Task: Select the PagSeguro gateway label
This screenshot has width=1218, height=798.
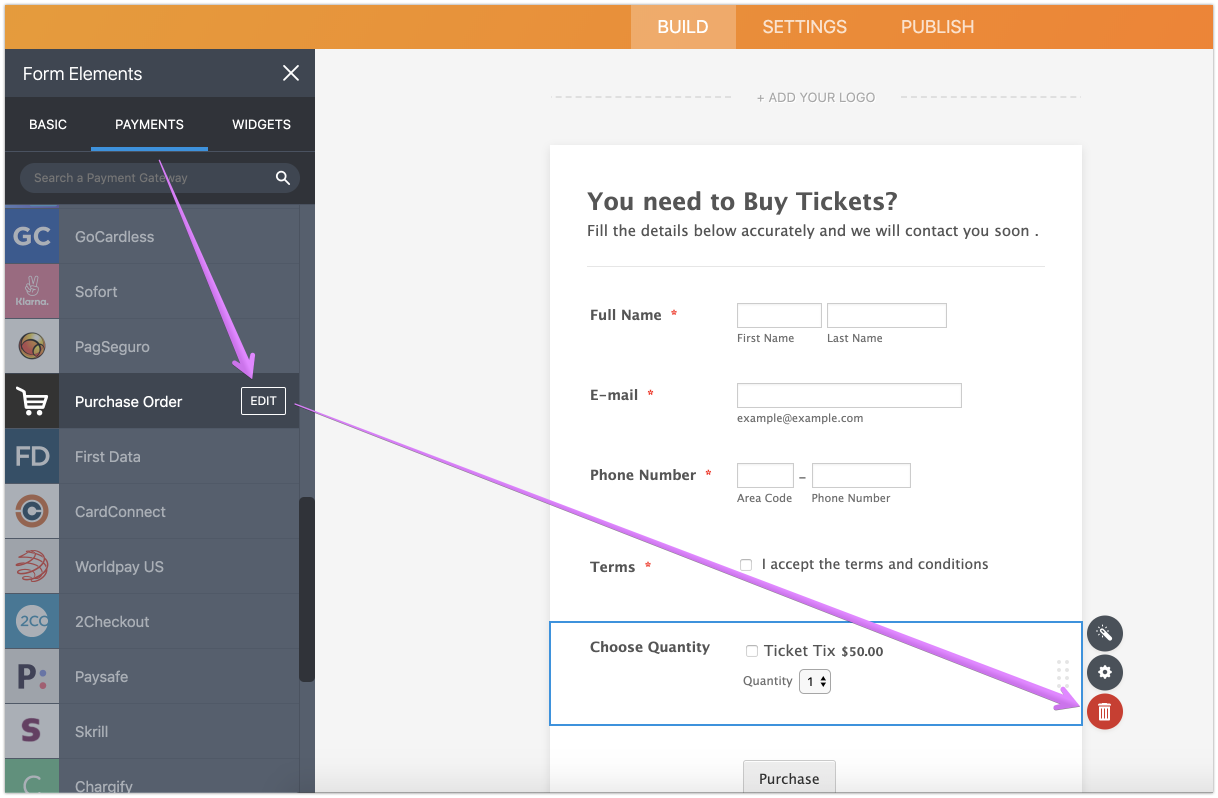Action: (112, 347)
